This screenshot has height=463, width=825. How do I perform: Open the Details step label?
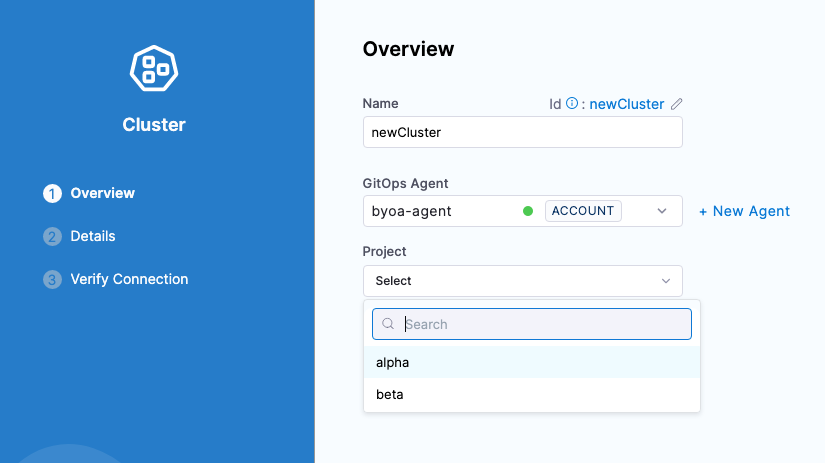[92, 236]
